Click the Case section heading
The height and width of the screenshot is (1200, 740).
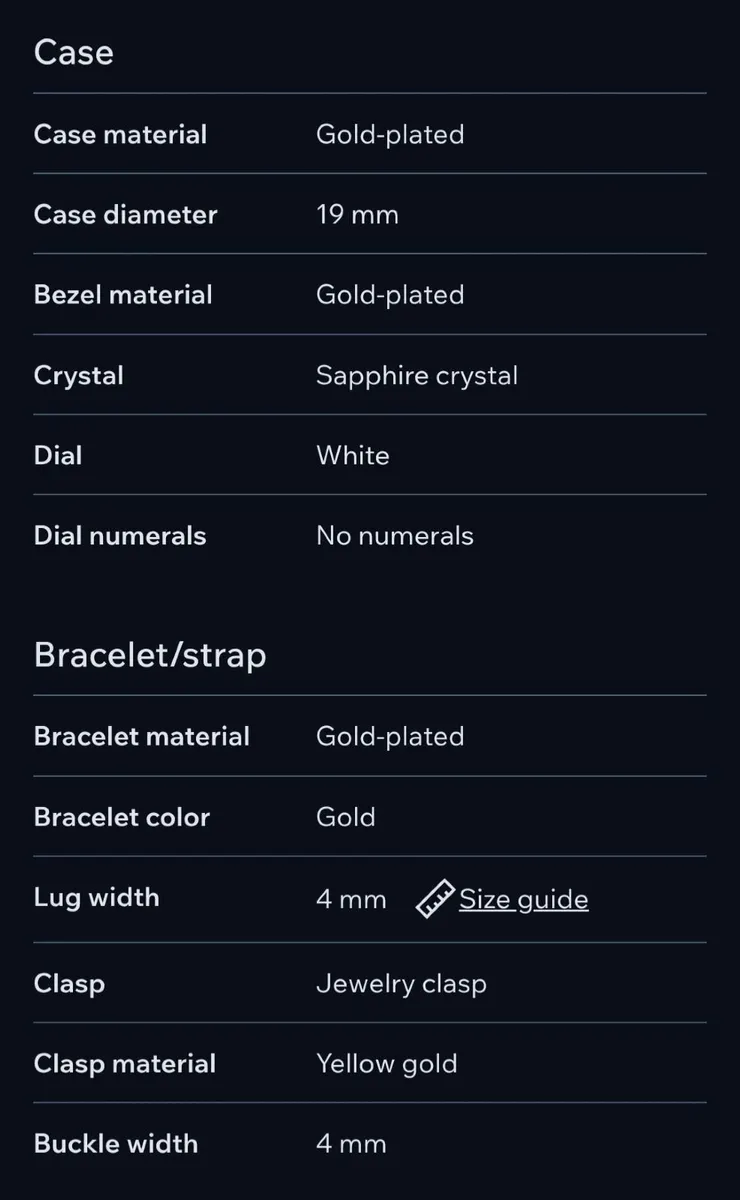[74, 52]
